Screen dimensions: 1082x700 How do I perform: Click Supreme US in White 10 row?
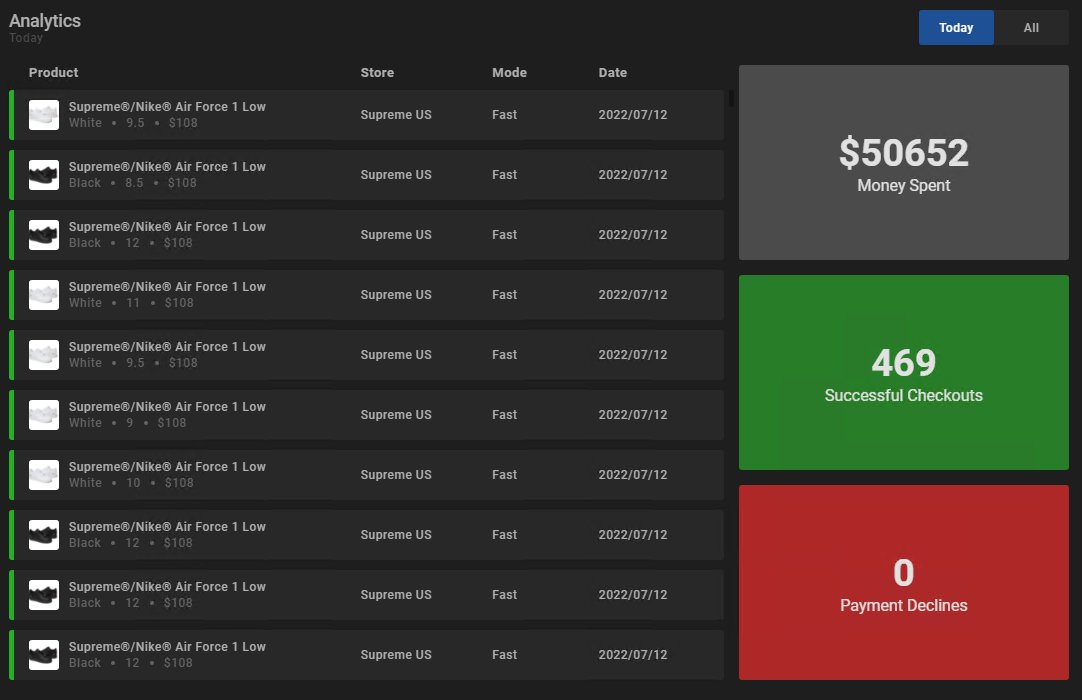396,475
